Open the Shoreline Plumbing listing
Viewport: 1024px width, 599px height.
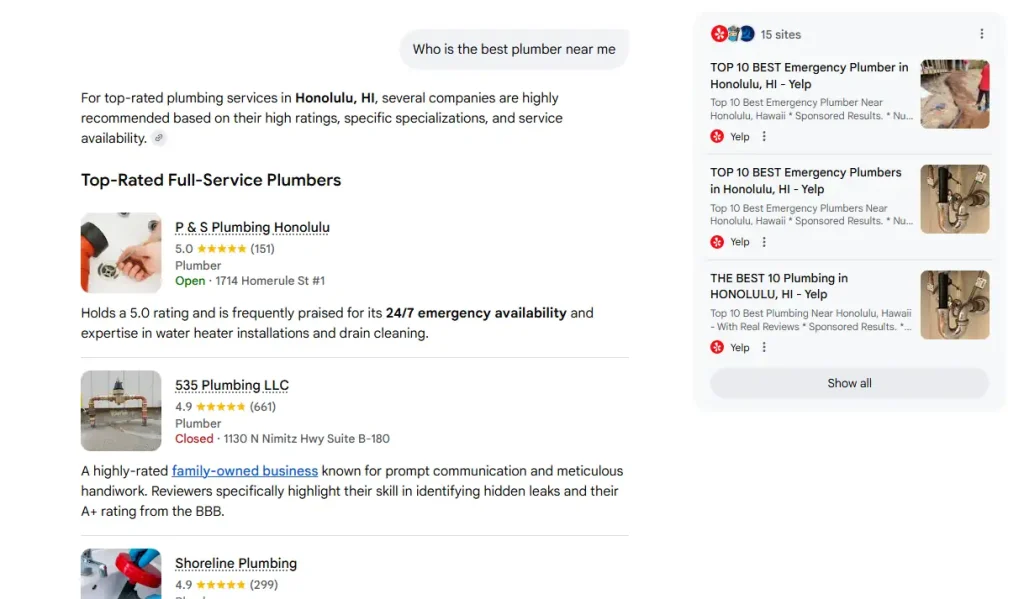[235, 564]
